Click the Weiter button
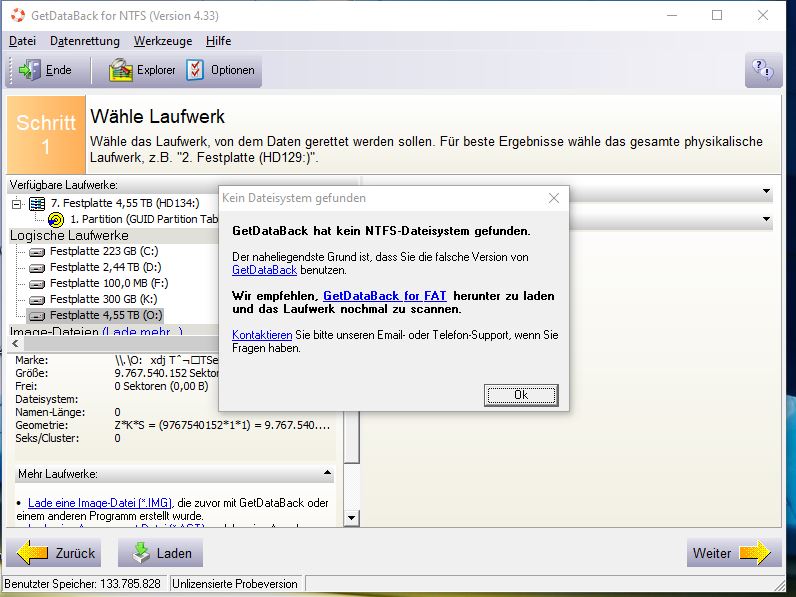 point(734,553)
